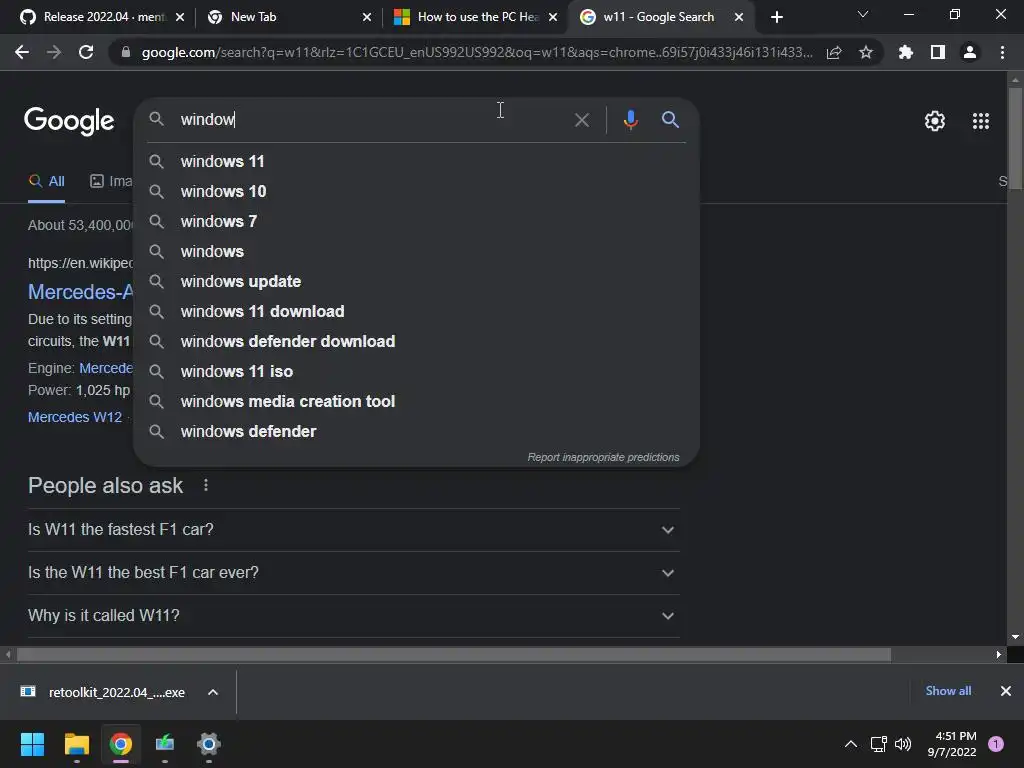Open the tab search chevron in title bar

863,14
